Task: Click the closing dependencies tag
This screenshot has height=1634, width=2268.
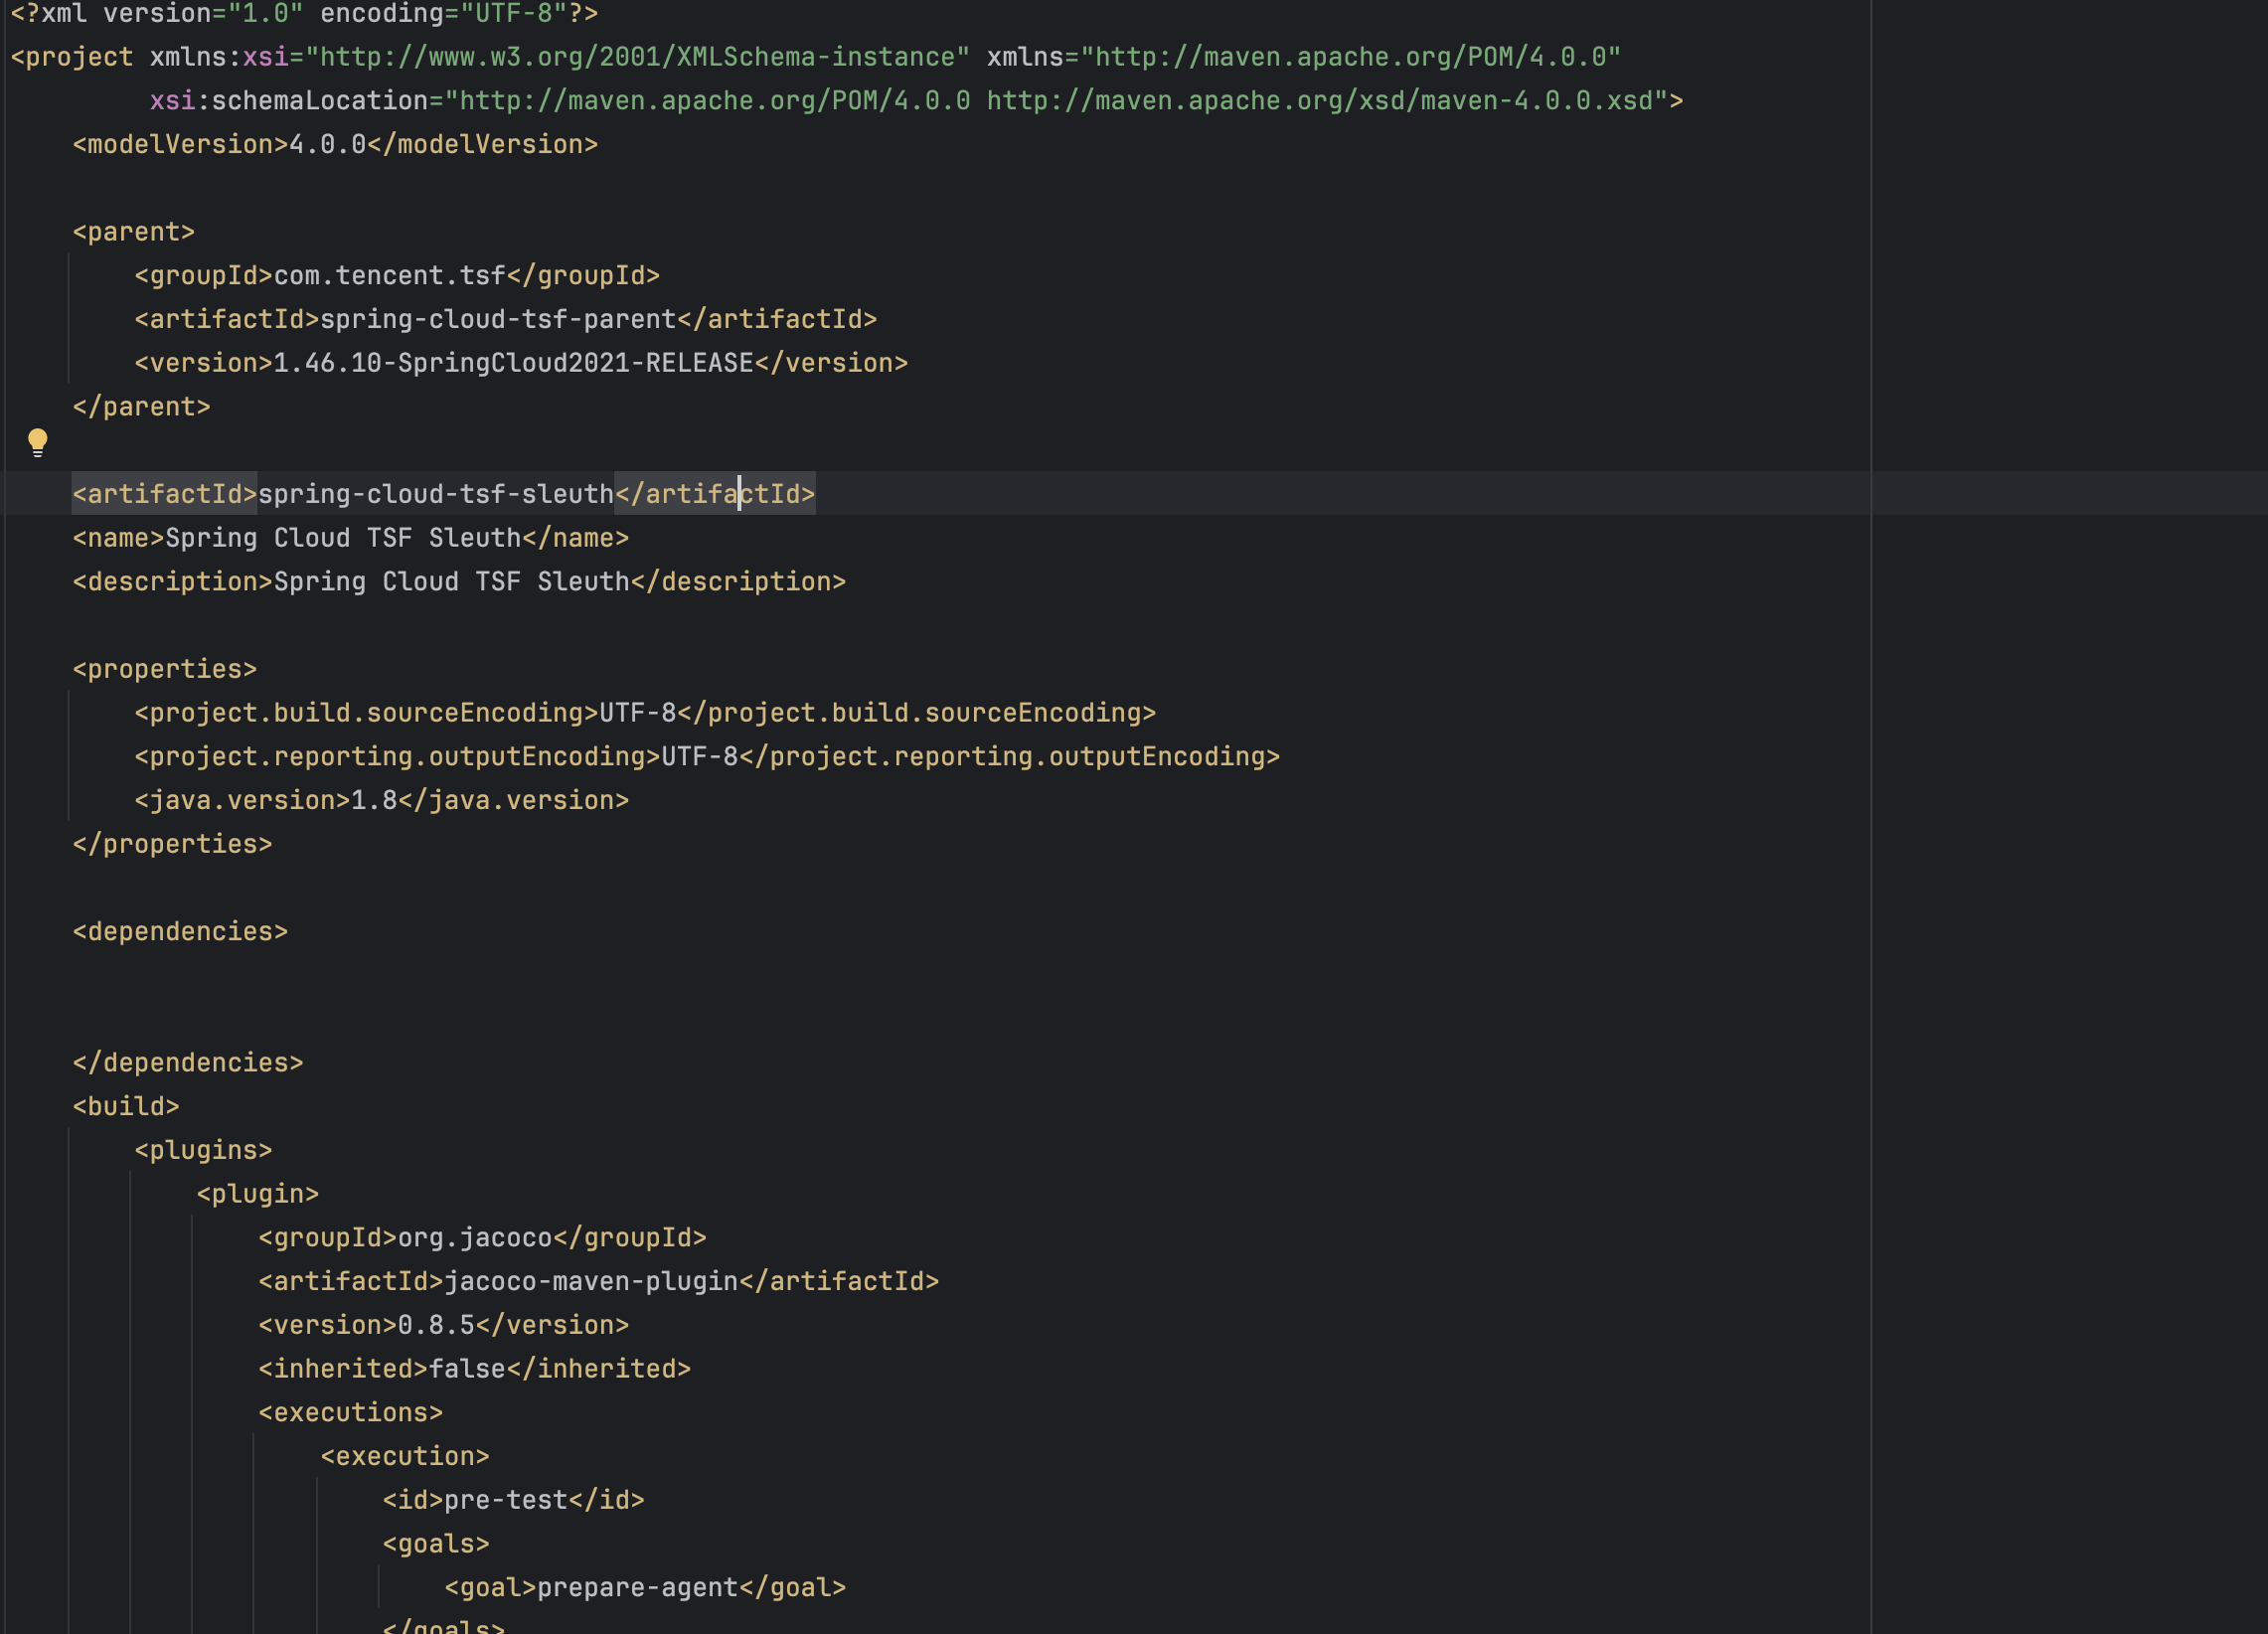Action: [188, 1063]
